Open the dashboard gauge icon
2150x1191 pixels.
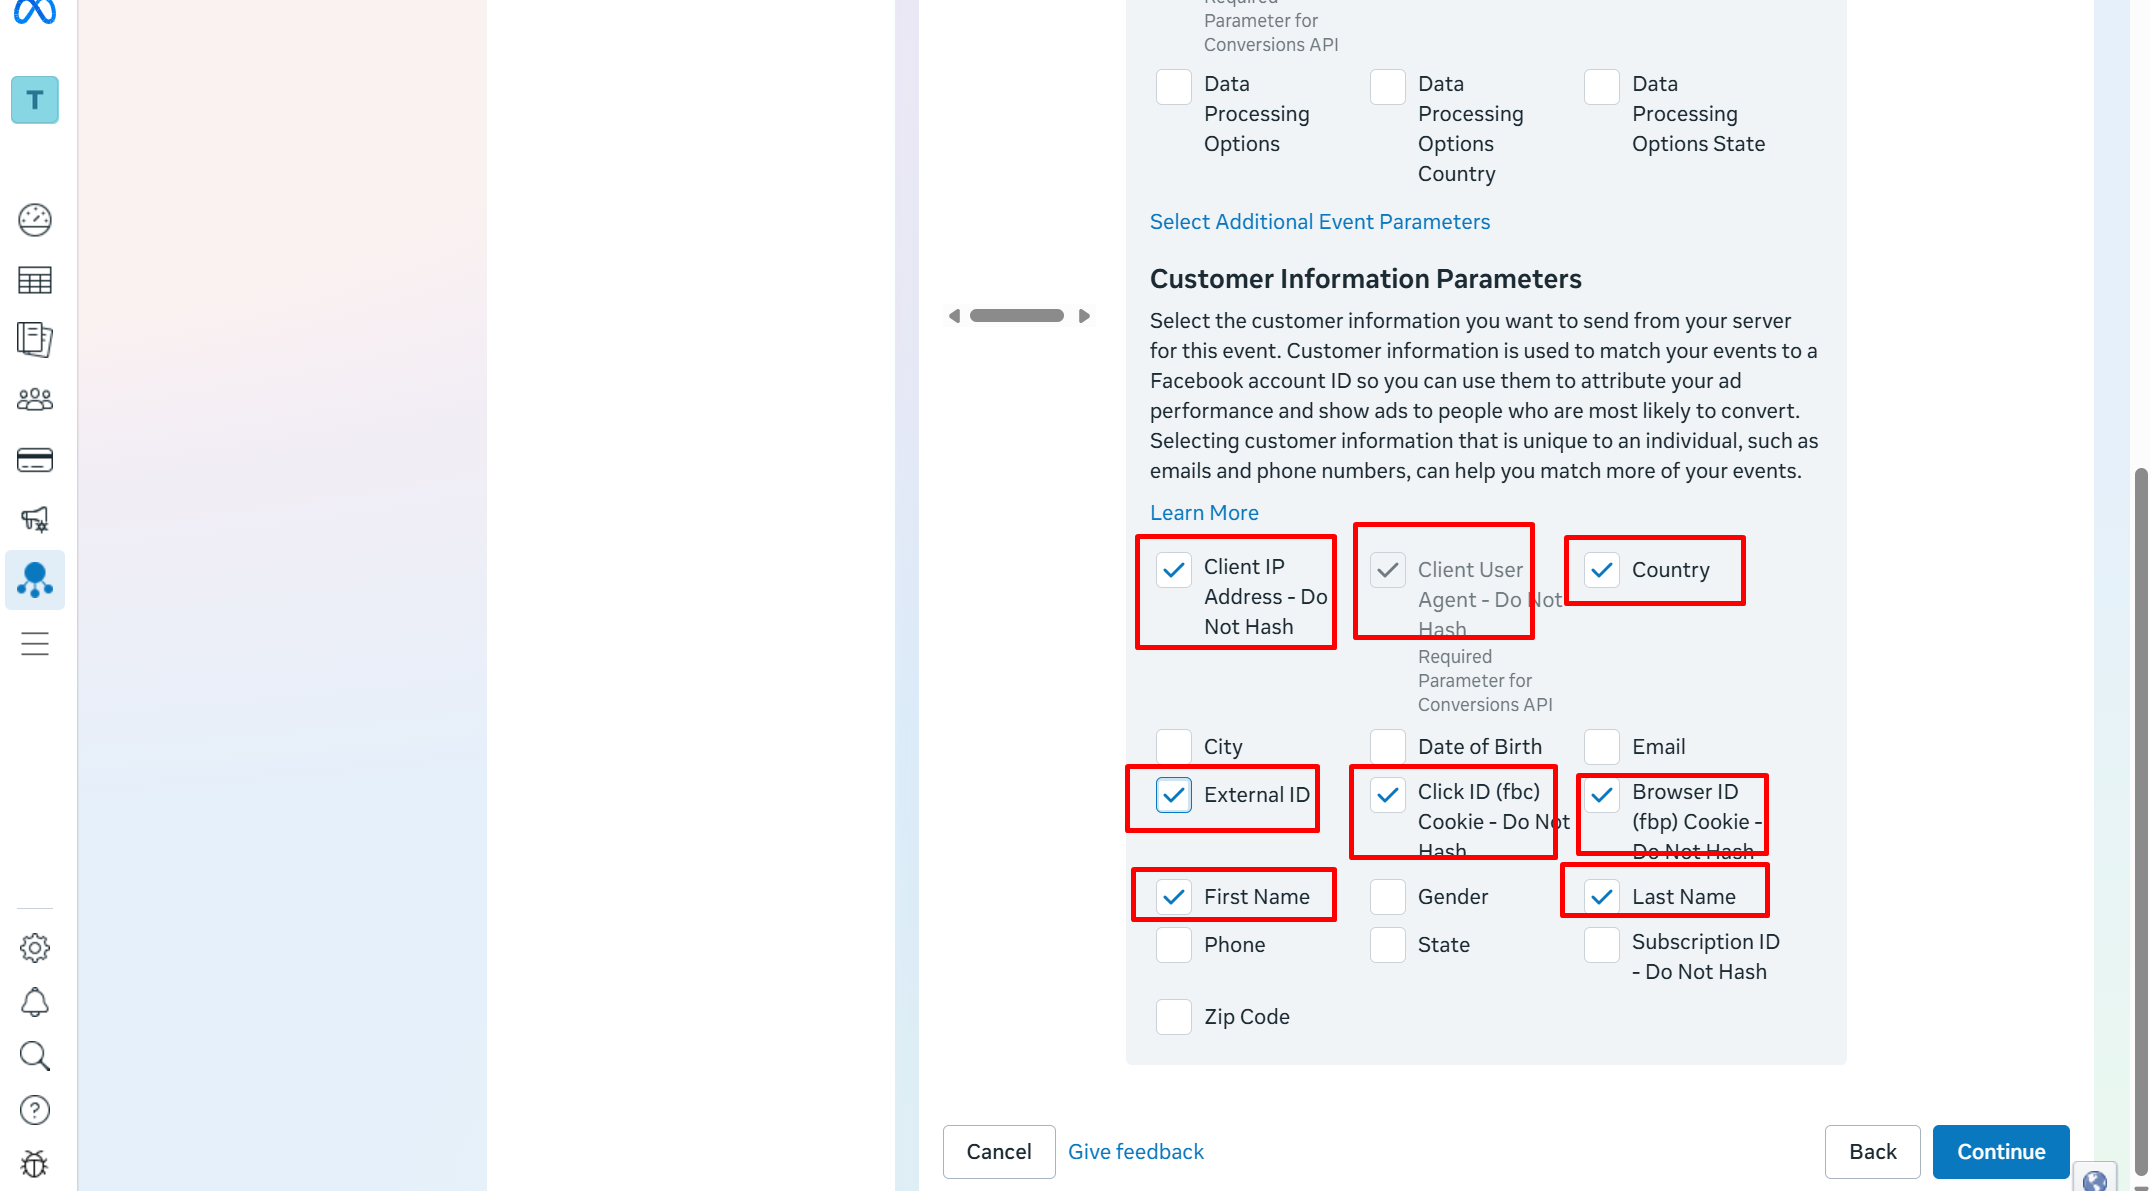(35, 220)
